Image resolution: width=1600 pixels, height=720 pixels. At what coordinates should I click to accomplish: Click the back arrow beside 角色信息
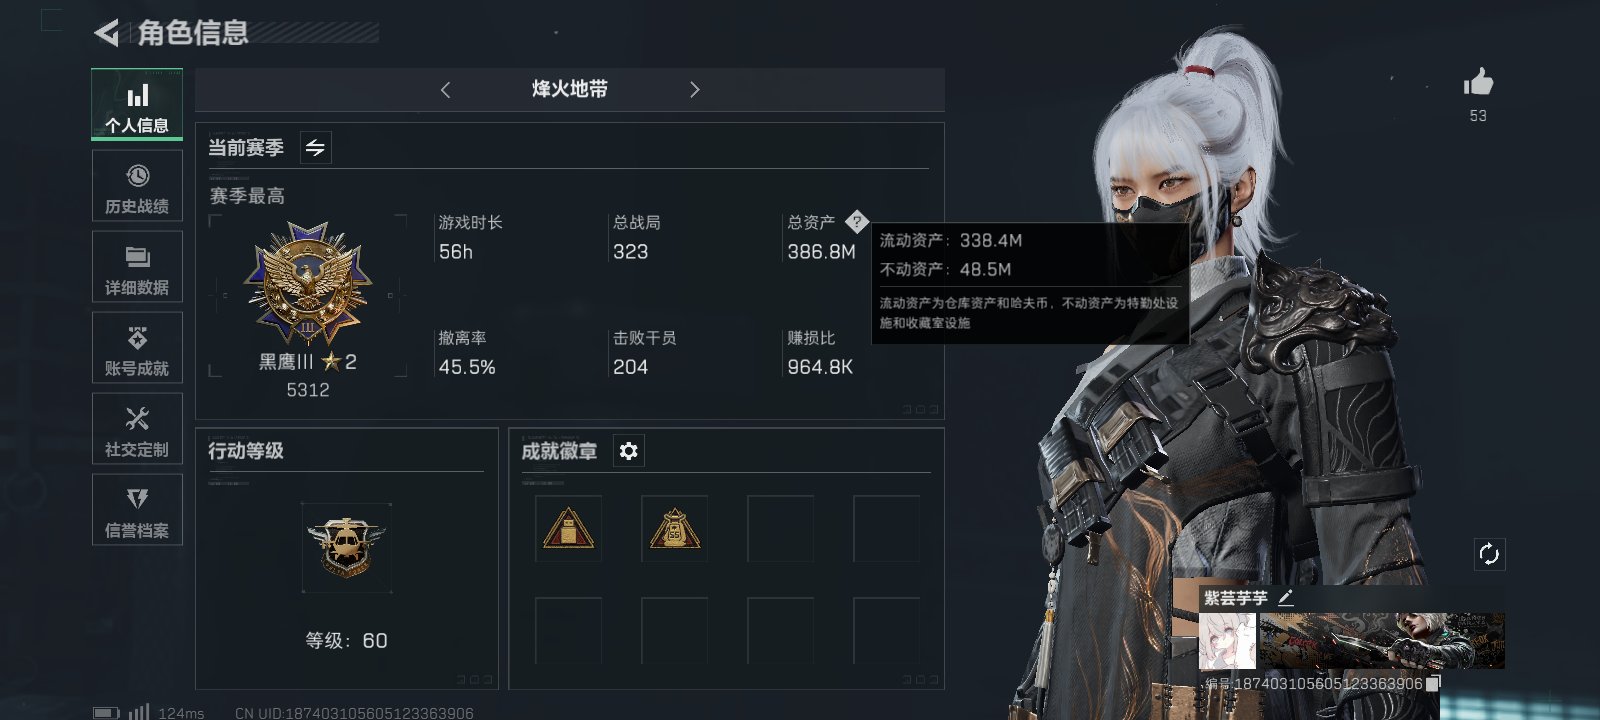tap(106, 33)
